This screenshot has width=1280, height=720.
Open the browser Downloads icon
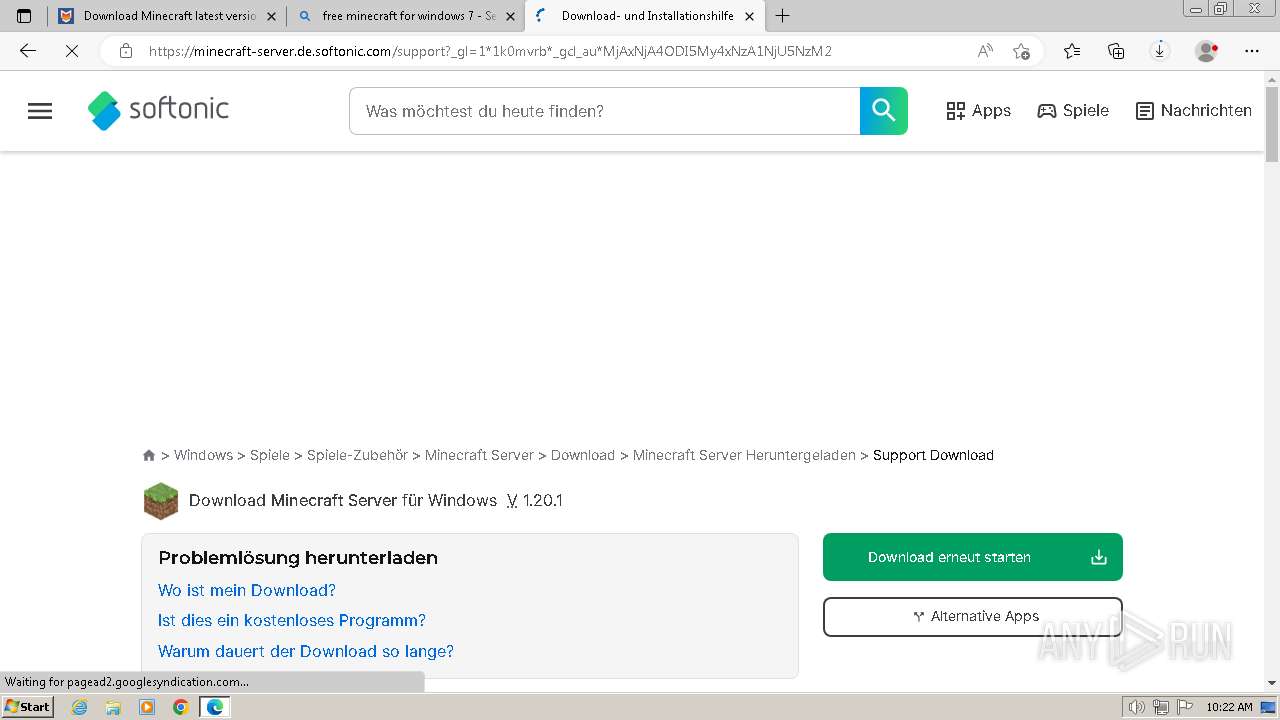1160,51
